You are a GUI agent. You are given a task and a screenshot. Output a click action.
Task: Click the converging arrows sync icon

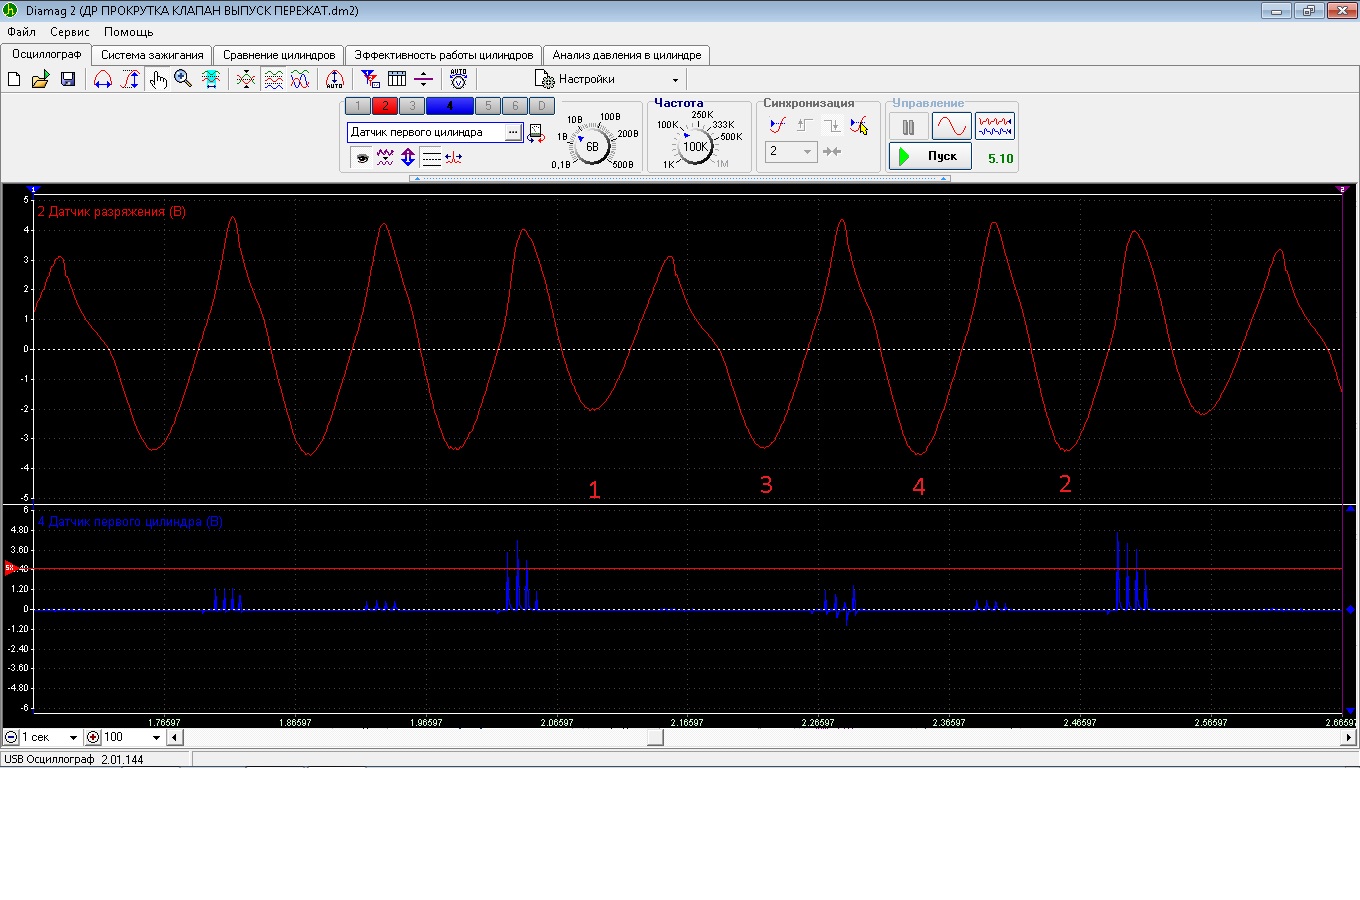tap(832, 152)
